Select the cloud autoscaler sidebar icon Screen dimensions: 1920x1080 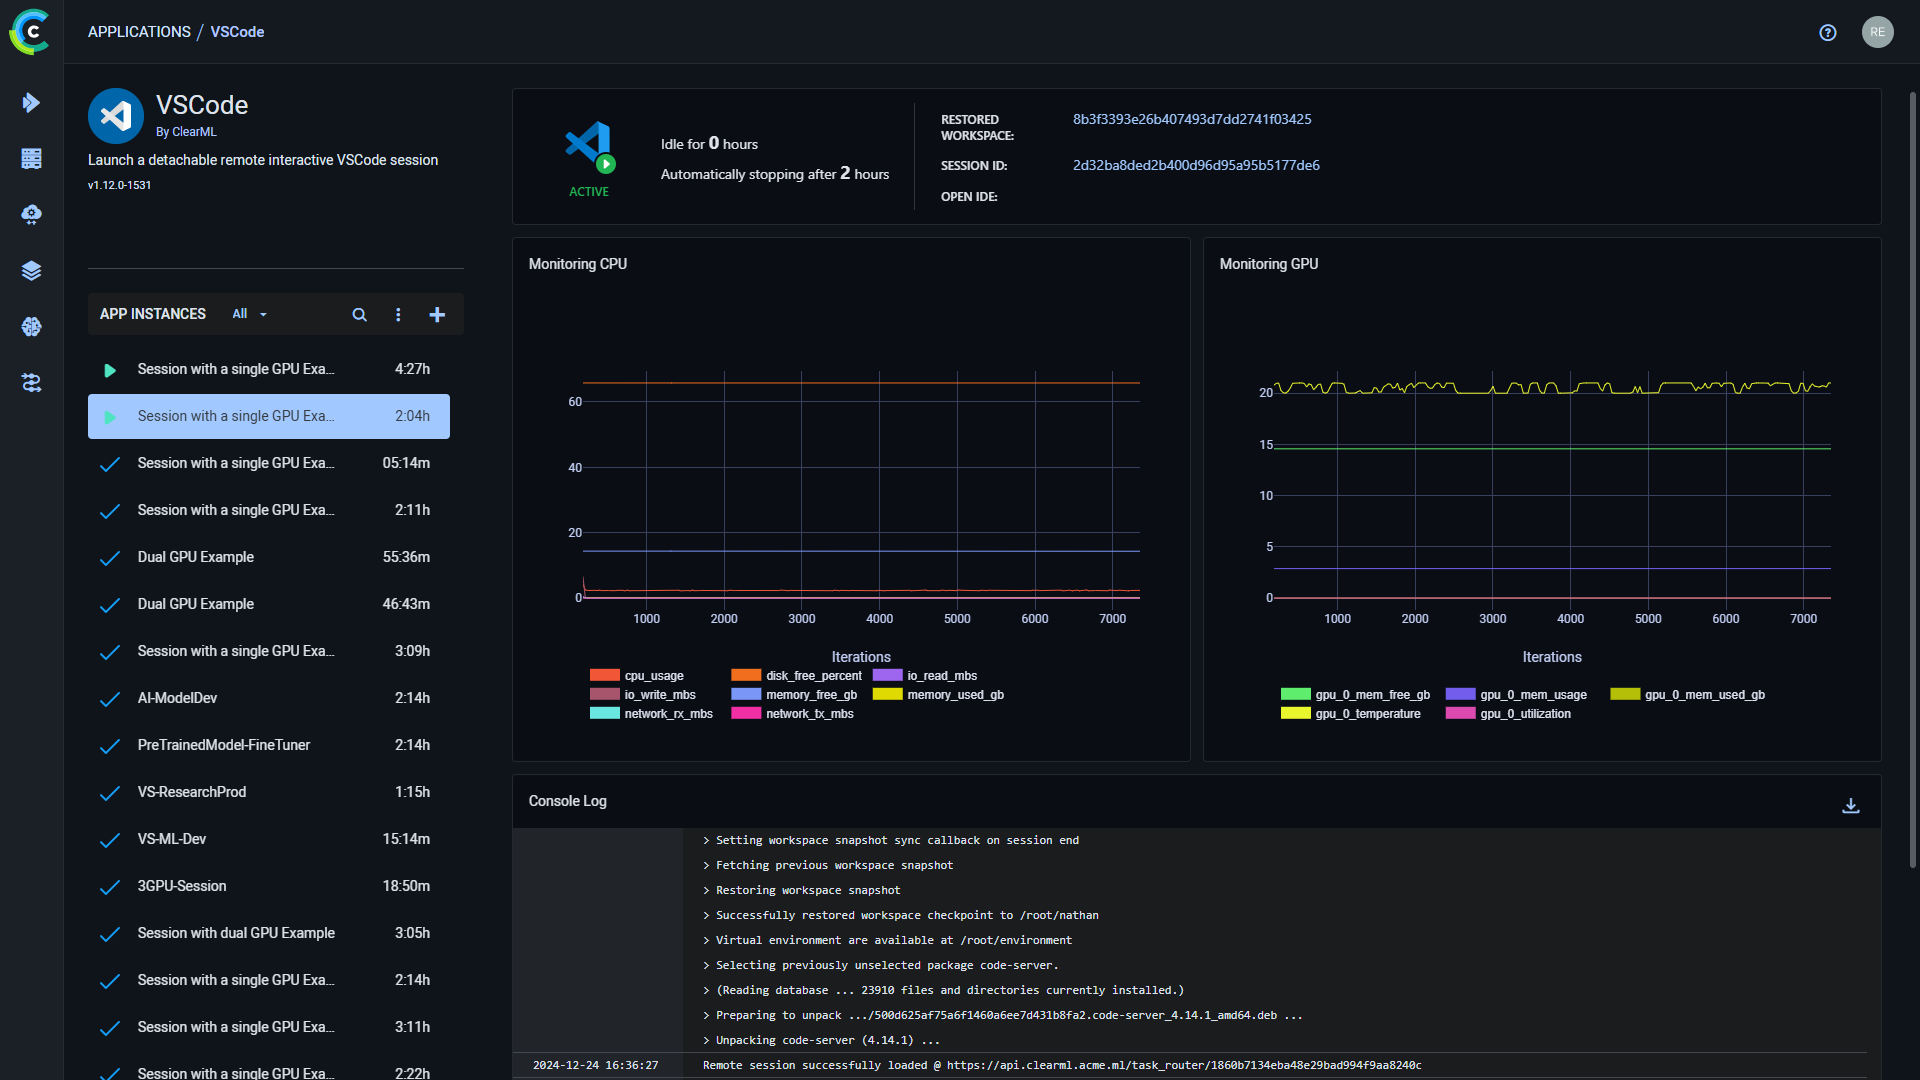click(31, 214)
